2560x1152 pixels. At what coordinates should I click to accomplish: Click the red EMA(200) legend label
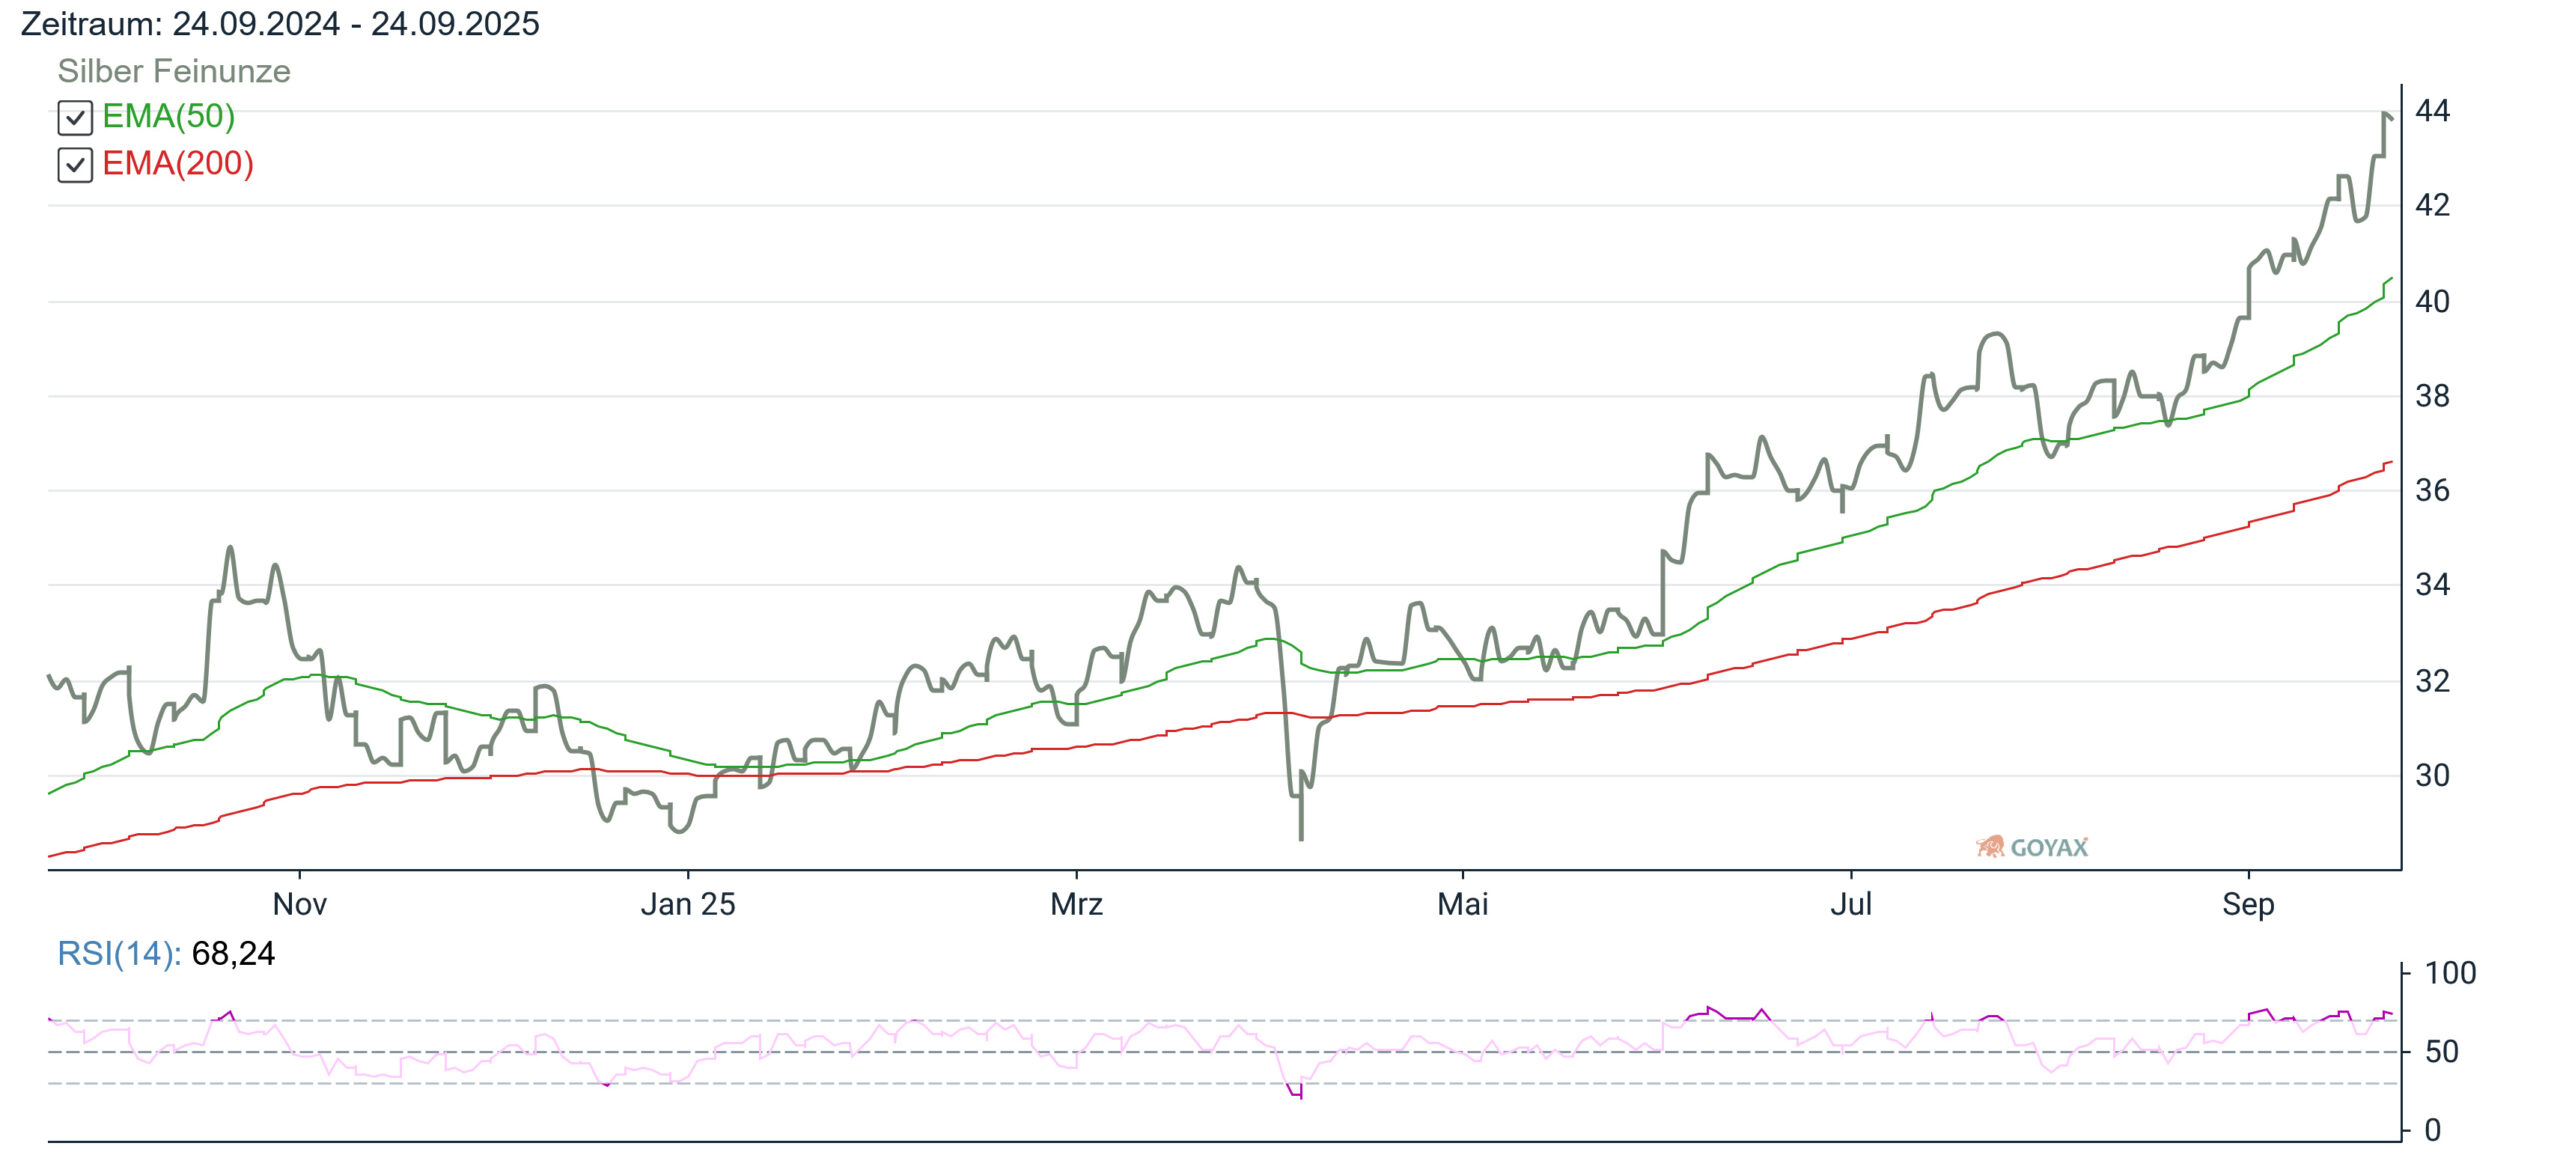click(178, 163)
